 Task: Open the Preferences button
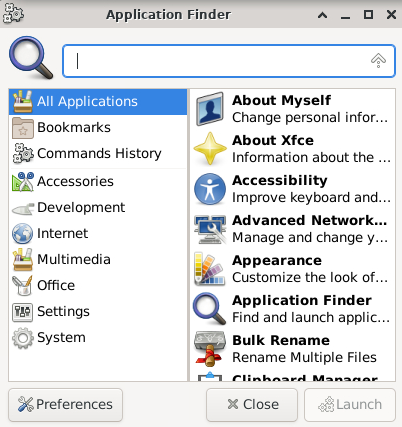[x=66, y=405]
